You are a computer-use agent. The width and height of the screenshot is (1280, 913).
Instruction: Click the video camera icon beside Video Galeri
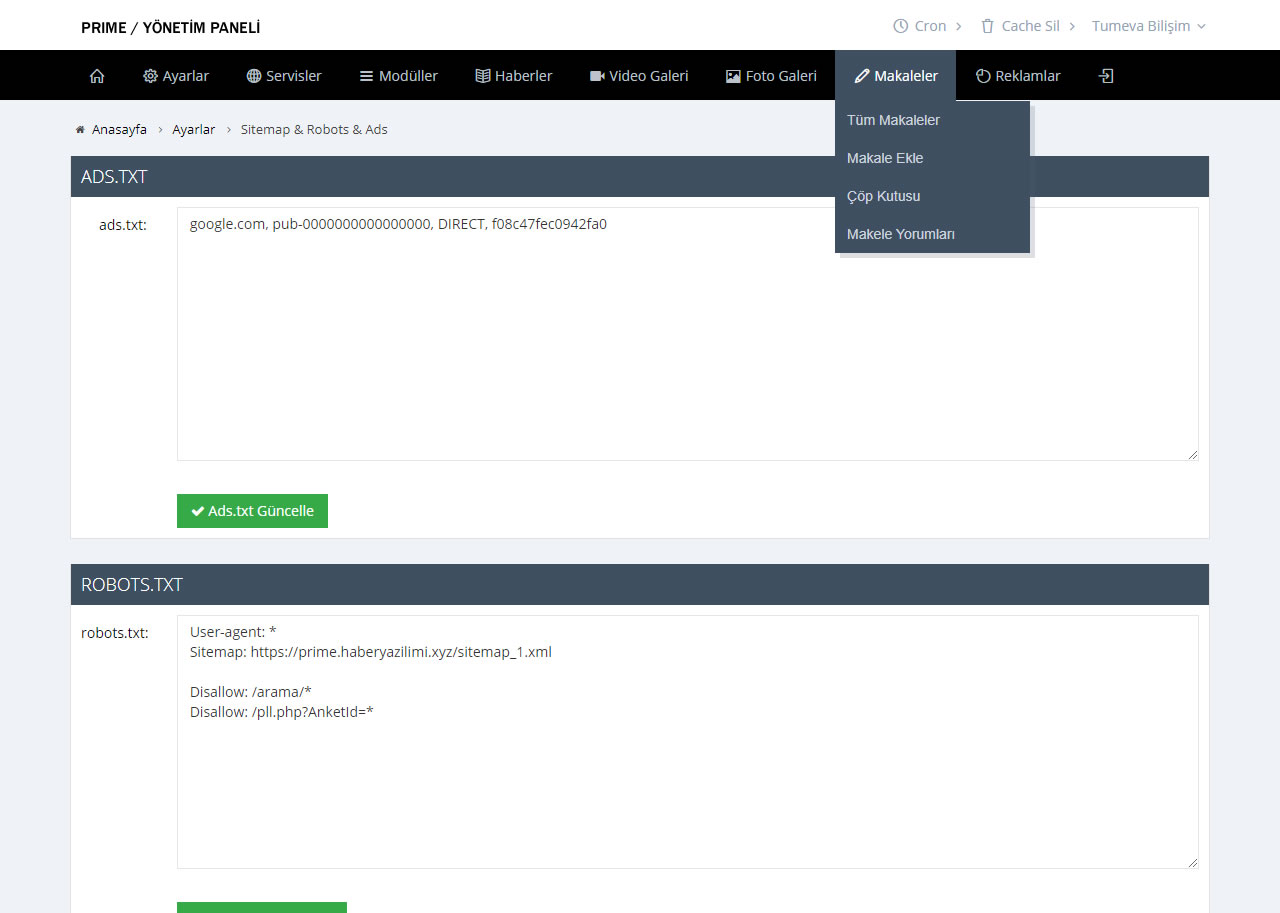pos(597,76)
